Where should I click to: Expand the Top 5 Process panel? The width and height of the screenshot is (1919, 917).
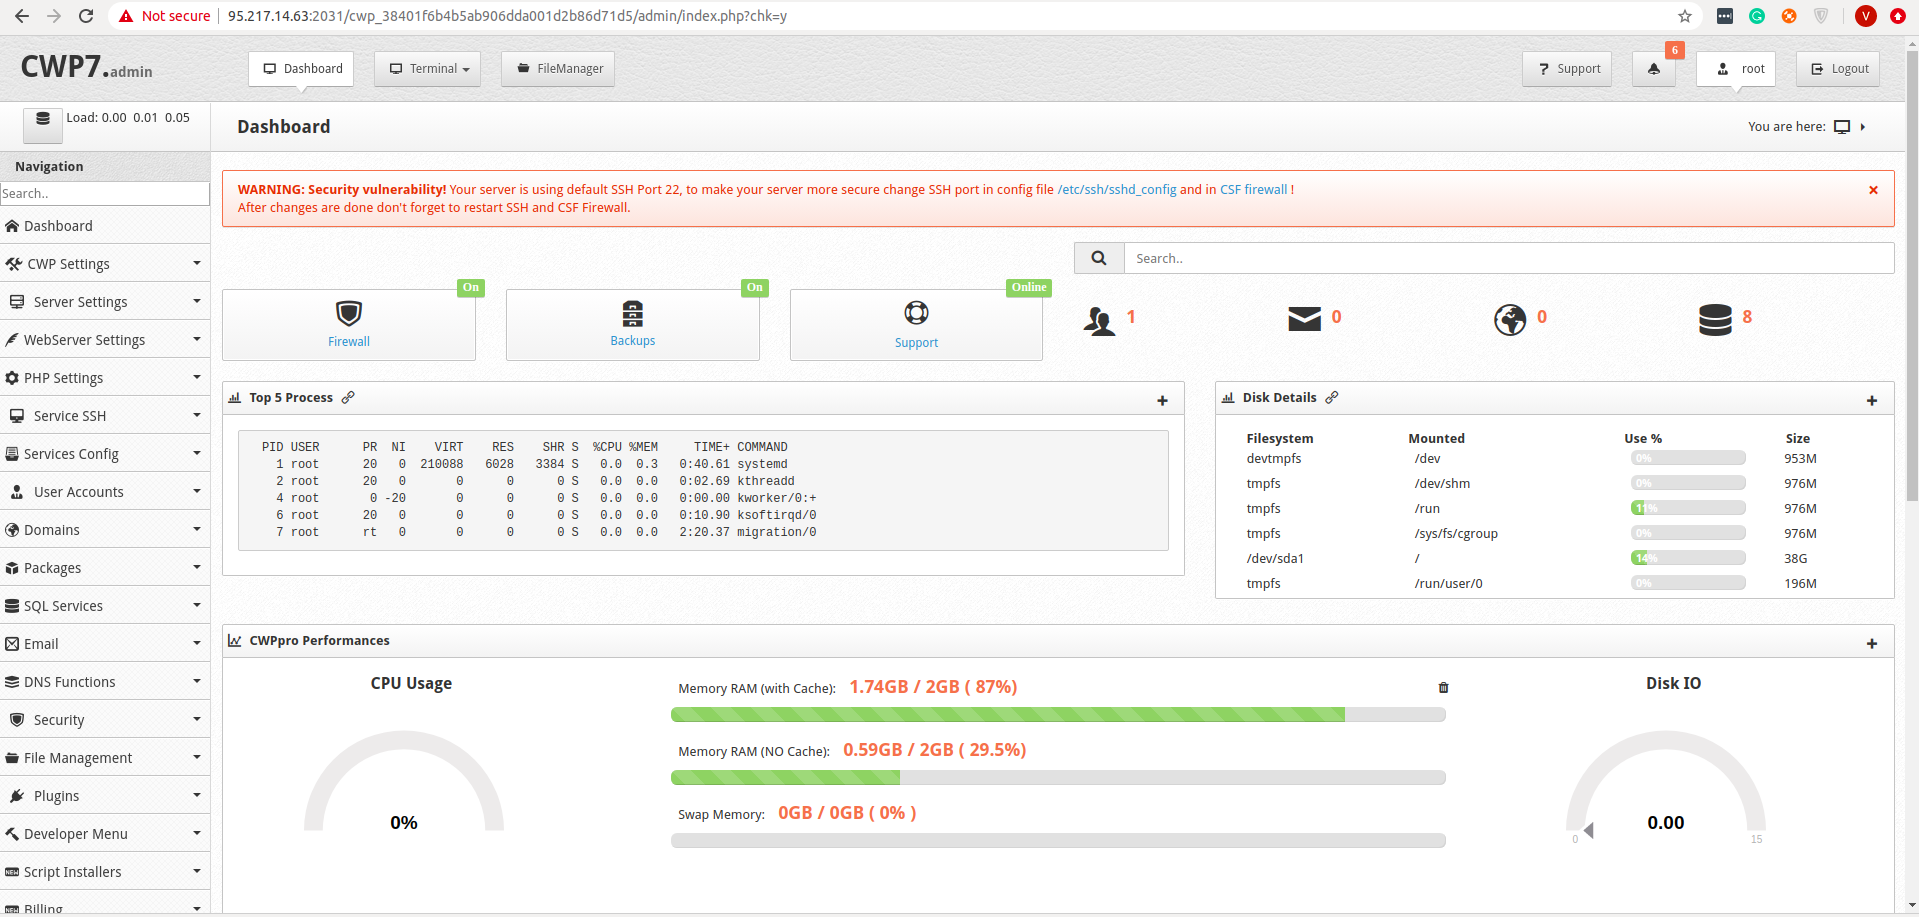click(1162, 401)
